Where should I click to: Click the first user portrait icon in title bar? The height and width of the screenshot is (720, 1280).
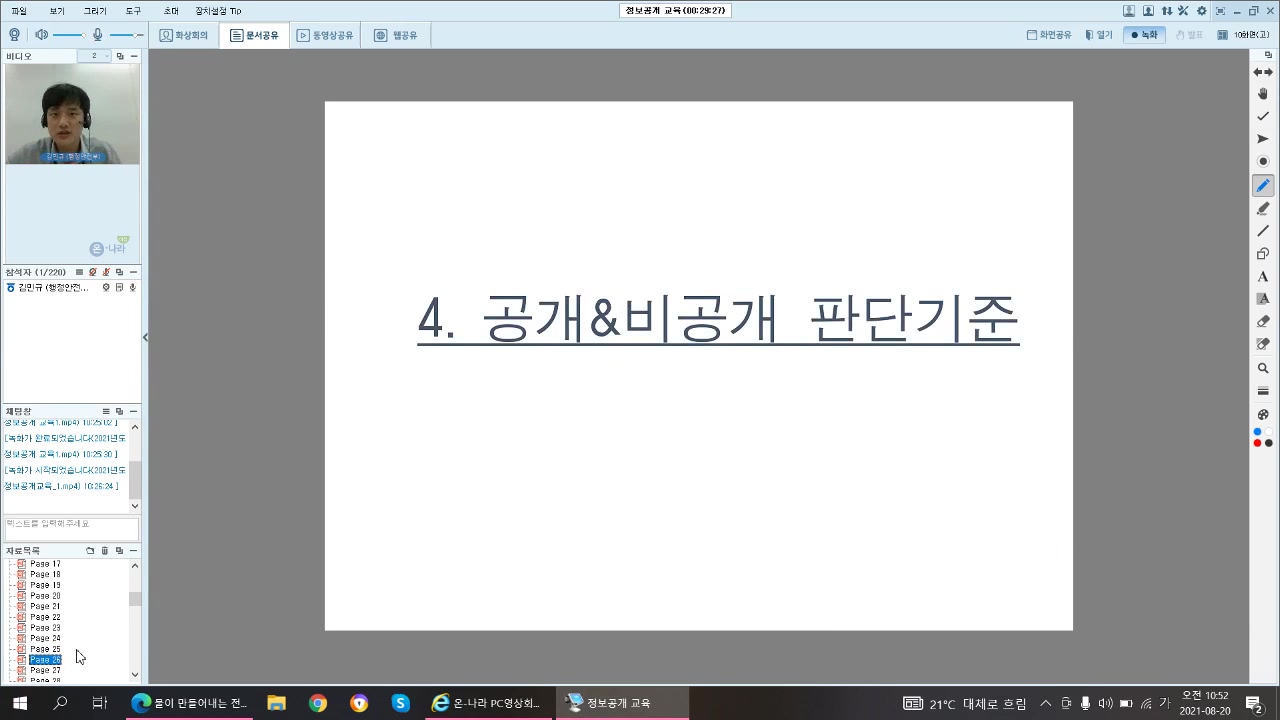tap(1129, 11)
